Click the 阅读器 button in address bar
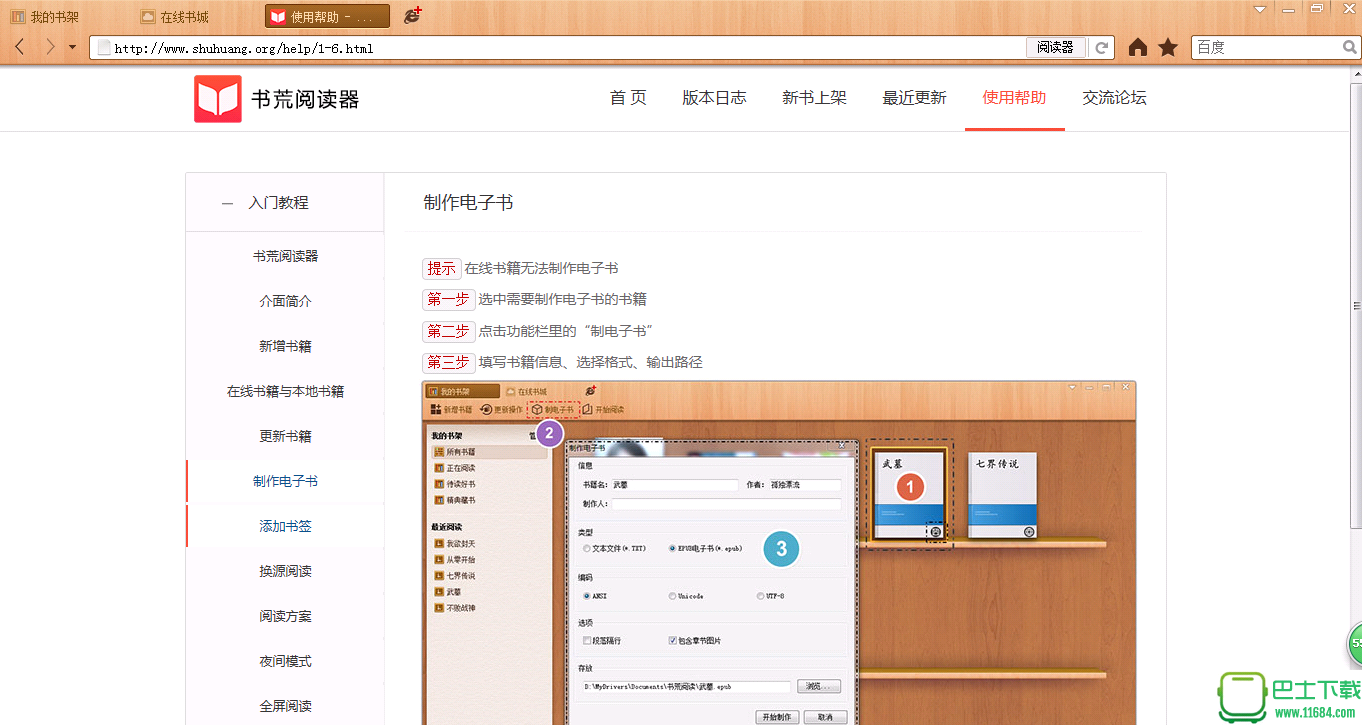 pyautogui.click(x=1055, y=47)
